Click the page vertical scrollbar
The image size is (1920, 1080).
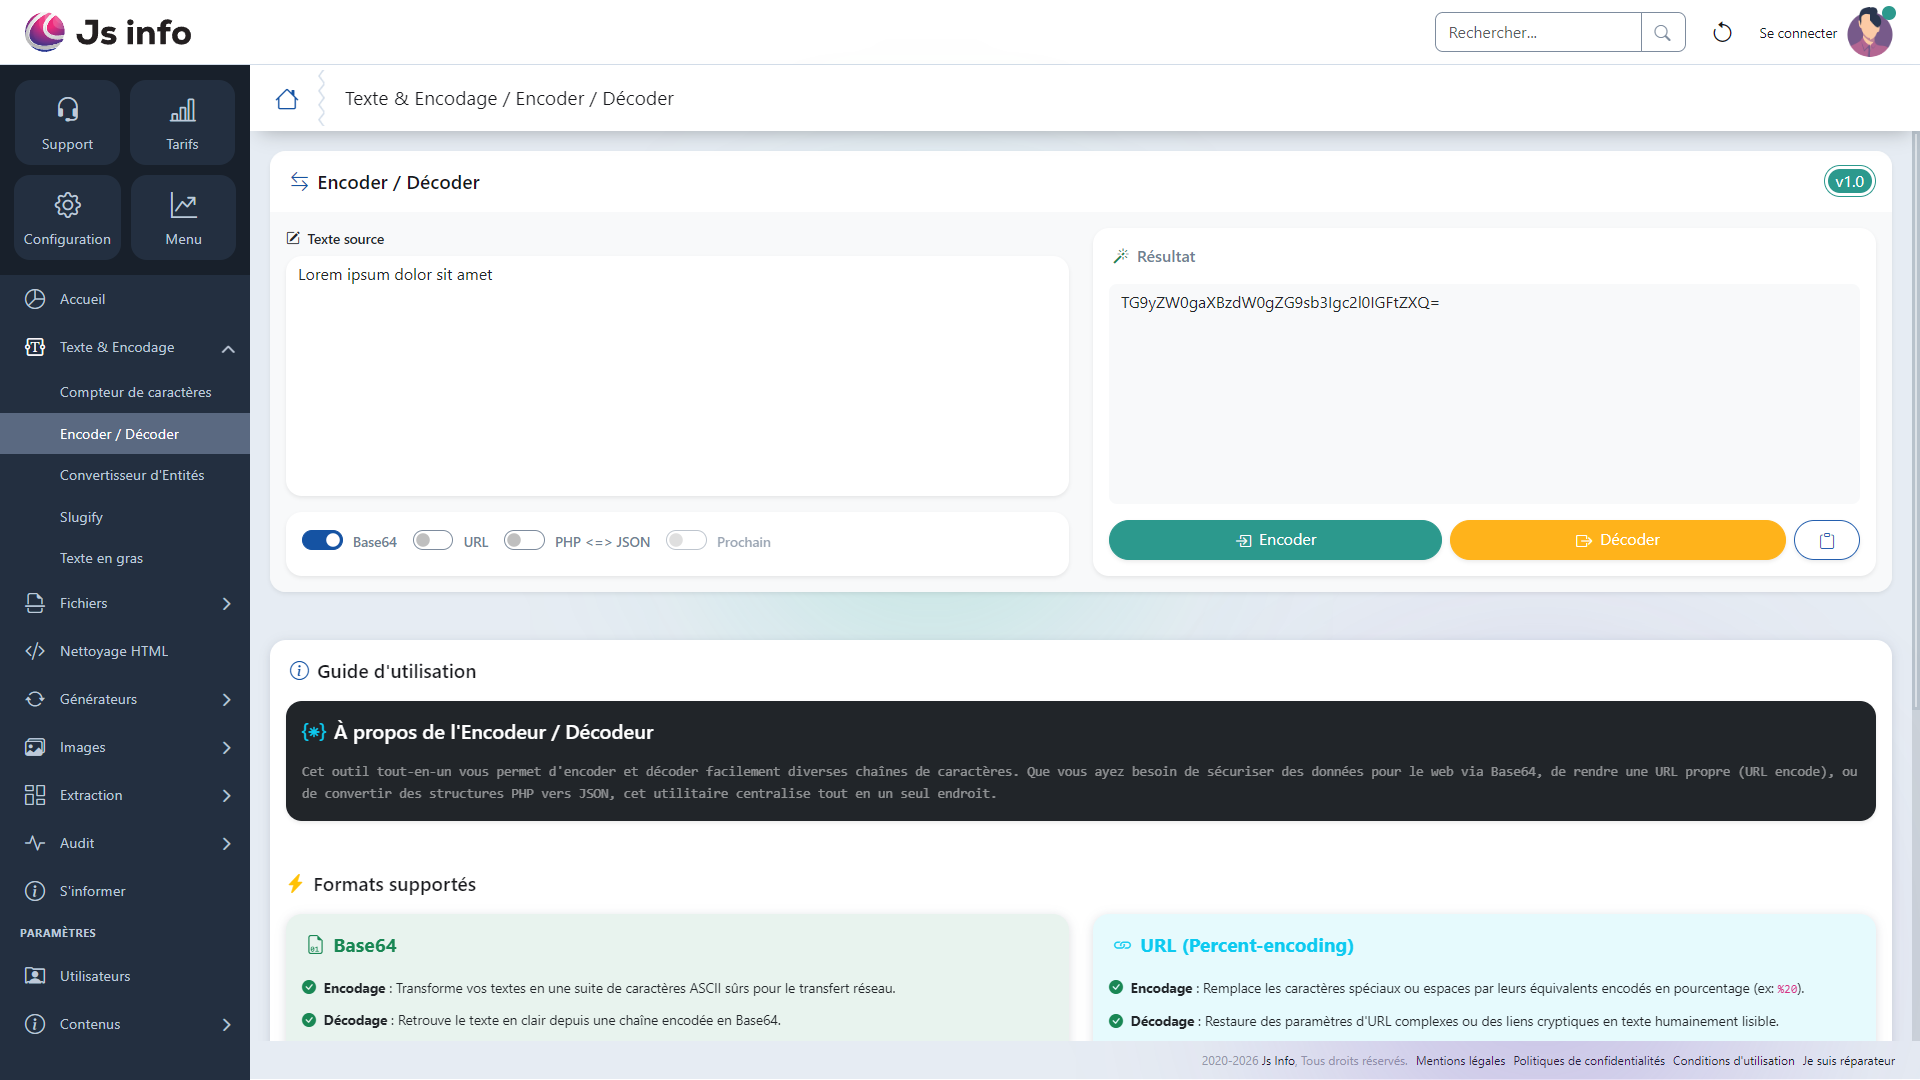click(x=1915, y=420)
